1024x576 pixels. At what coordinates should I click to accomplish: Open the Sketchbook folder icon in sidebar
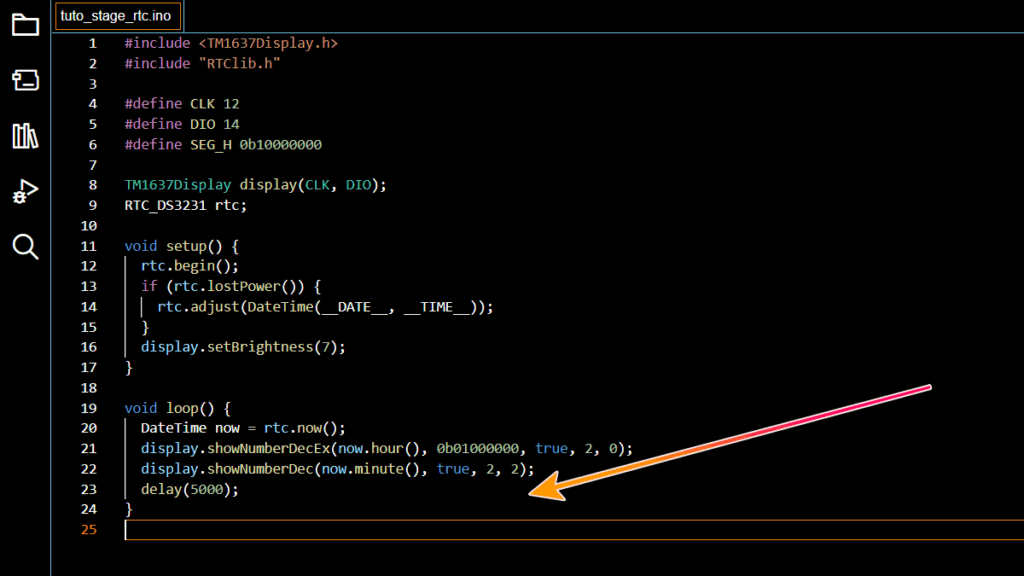[x=25, y=25]
